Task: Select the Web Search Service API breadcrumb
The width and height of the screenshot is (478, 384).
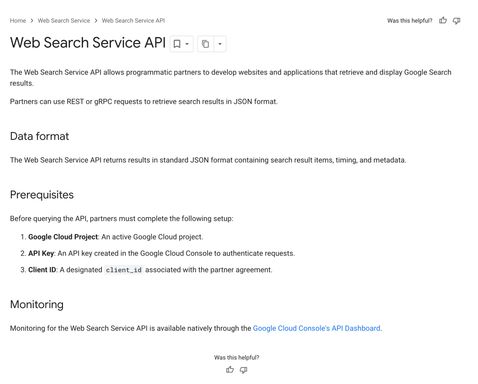Action: point(133,21)
